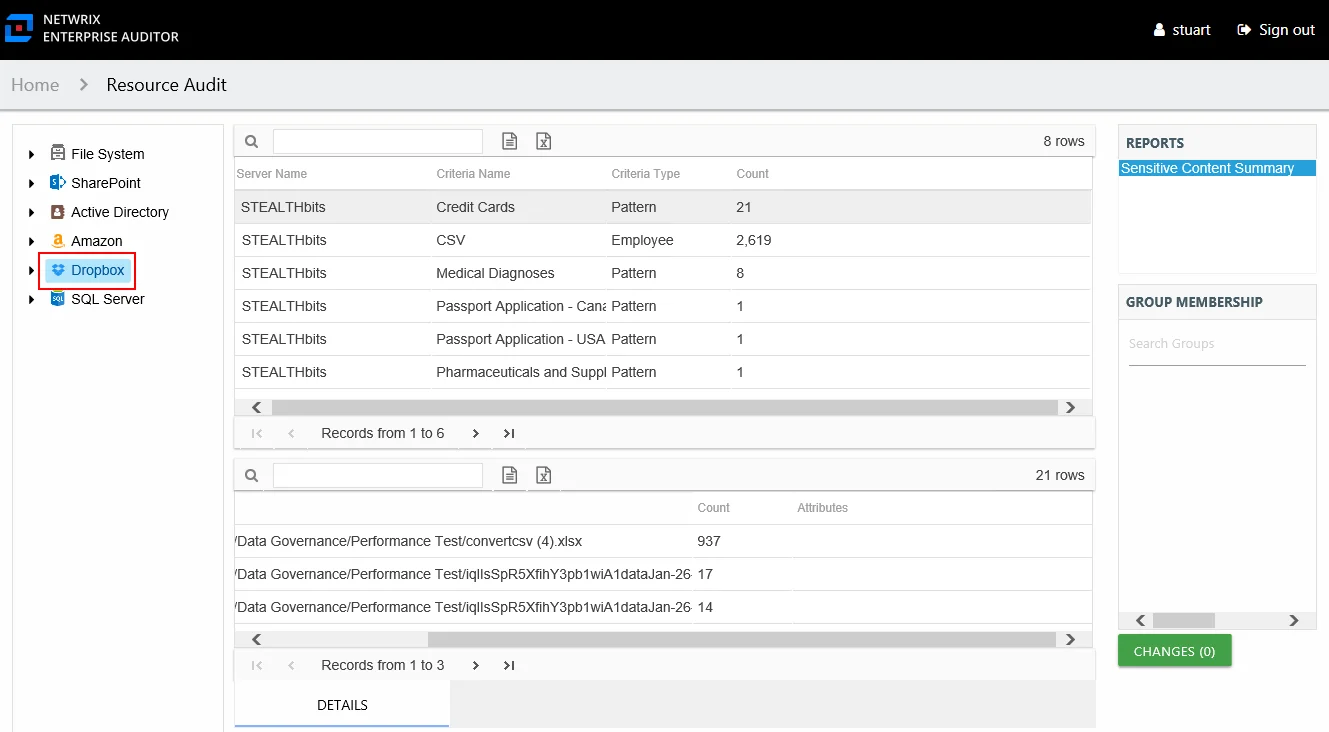This screenshot has width=1329, height=732.
Task: Click the Active Directory icon
Action: click(58, 211)
